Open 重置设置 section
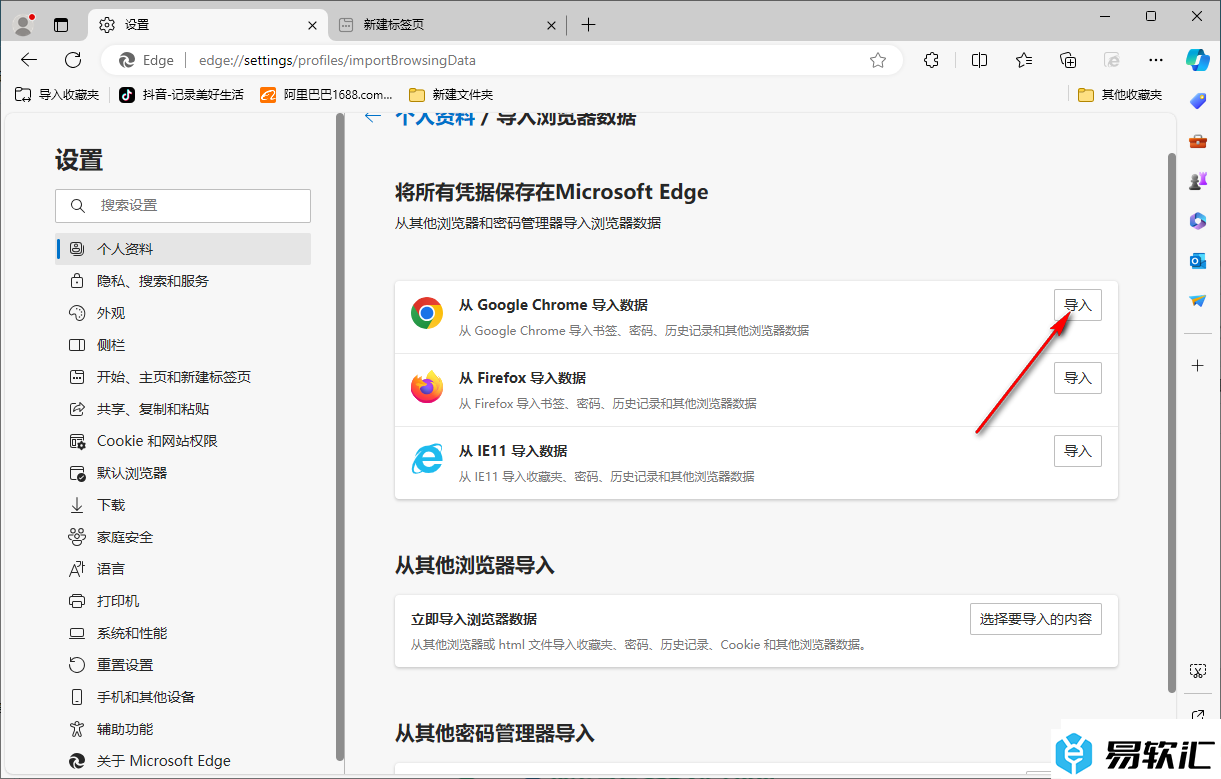1221x779 pixels. (183, 665)
